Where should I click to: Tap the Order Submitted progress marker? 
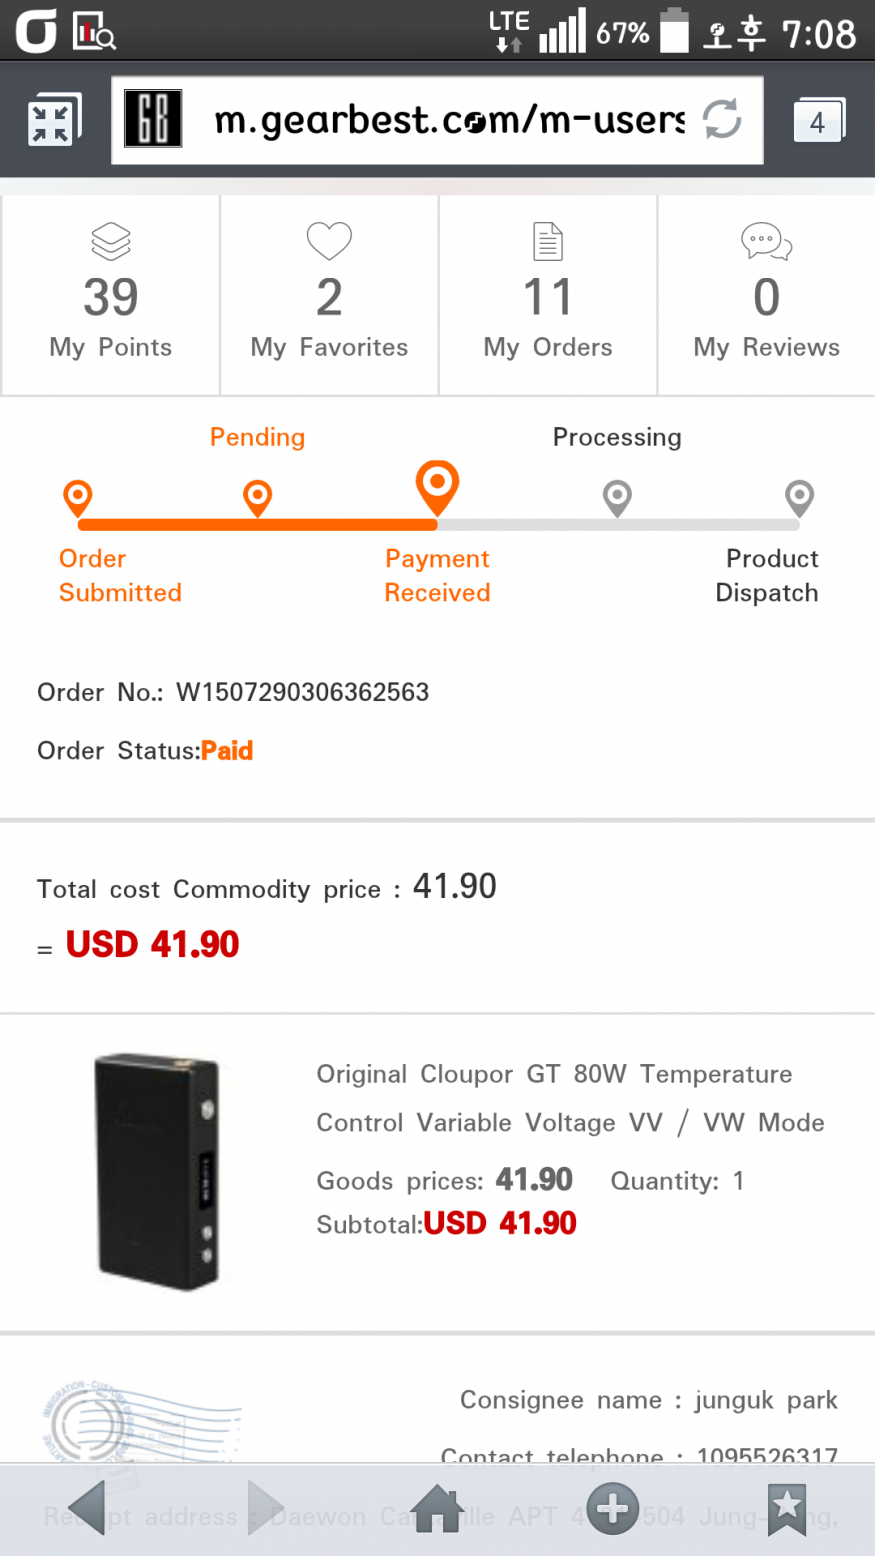point(78,497)
